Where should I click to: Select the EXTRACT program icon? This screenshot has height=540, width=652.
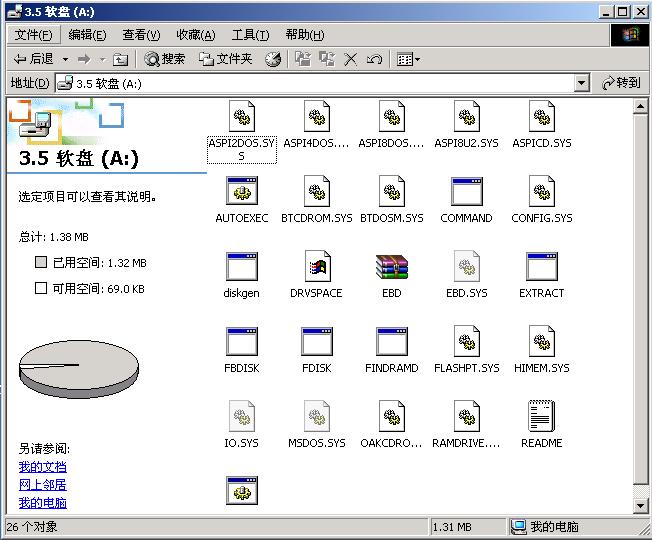(x=541, y=266)
